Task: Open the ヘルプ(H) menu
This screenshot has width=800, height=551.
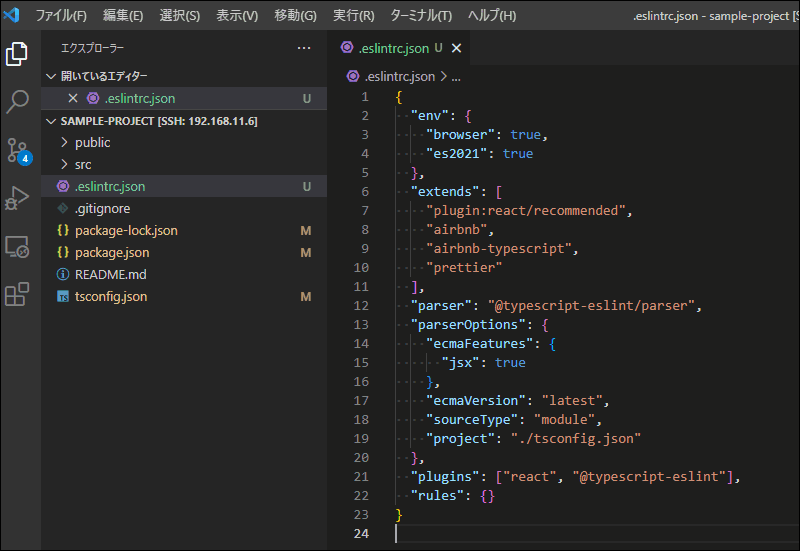Action: click(x=492, y=15)
